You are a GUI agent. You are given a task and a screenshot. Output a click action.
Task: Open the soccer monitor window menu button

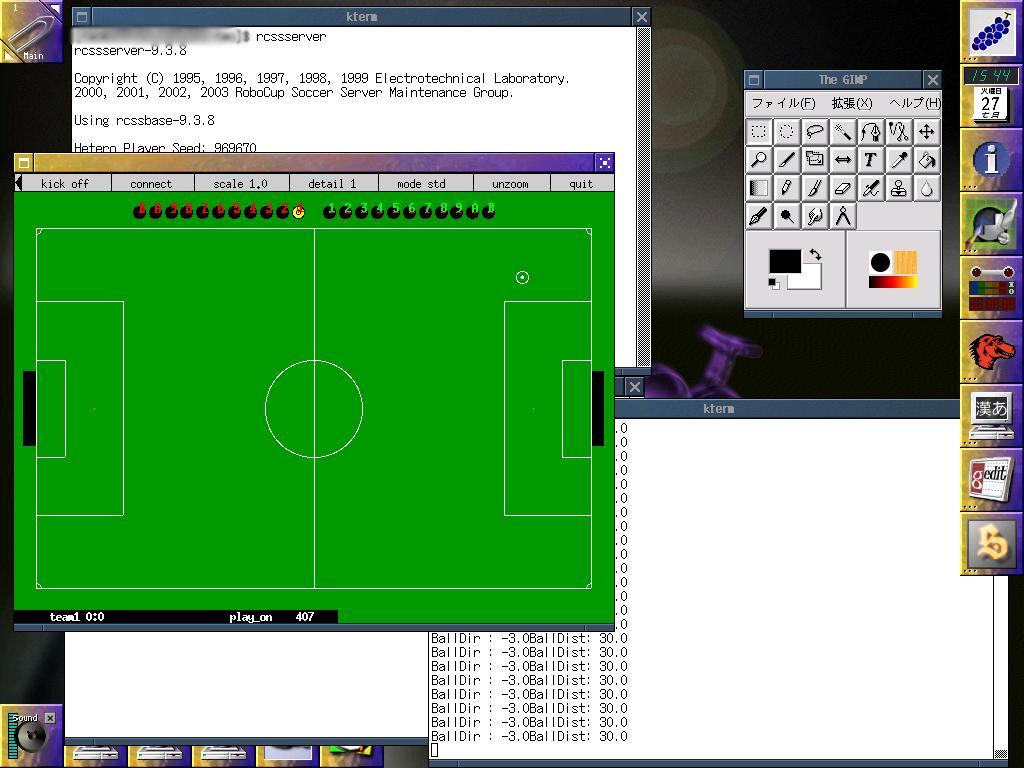coord(24,163)
